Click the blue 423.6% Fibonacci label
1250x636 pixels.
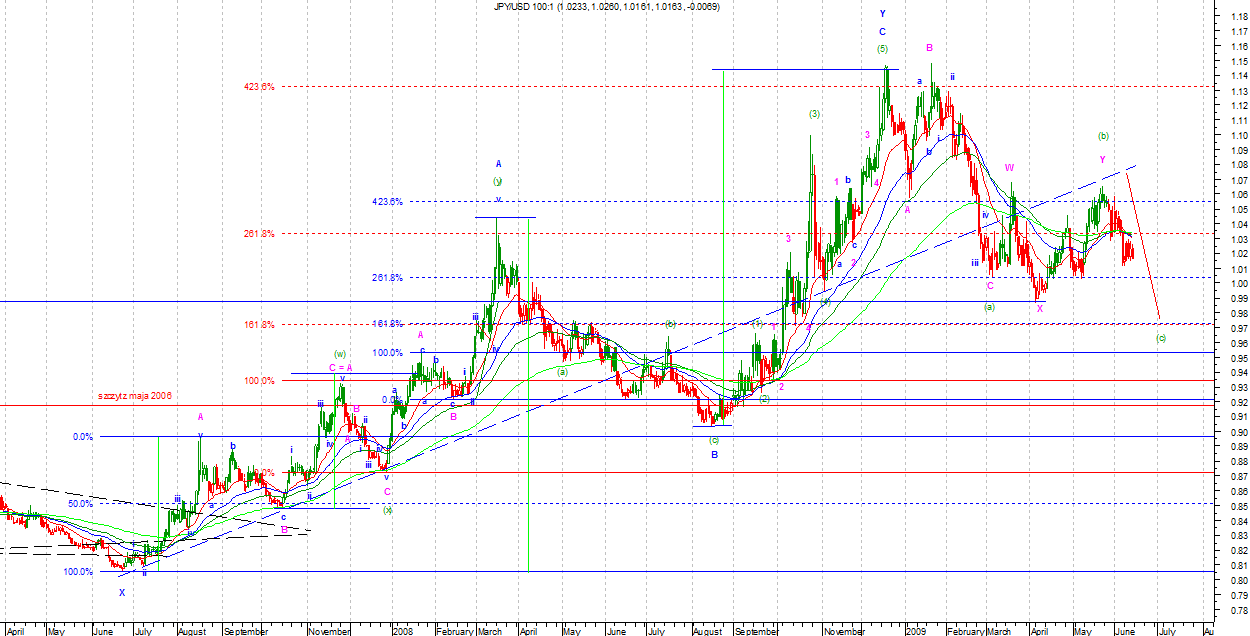tap(386, 201)
